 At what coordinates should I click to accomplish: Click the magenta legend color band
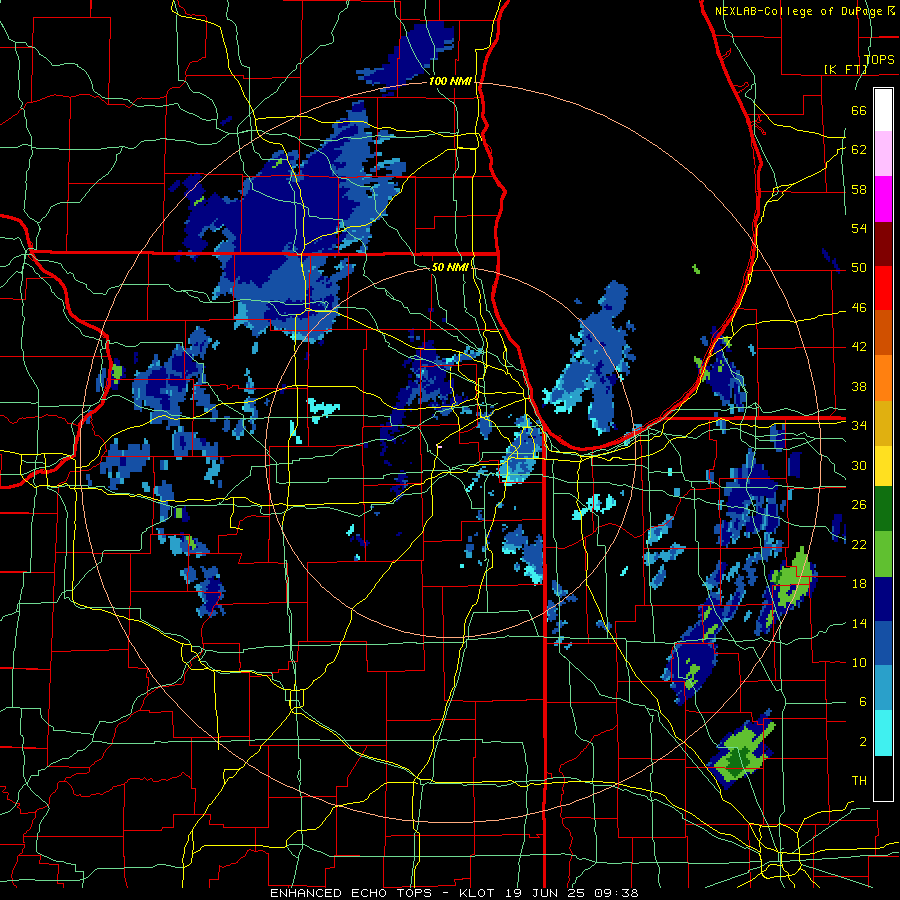point(883,199)
